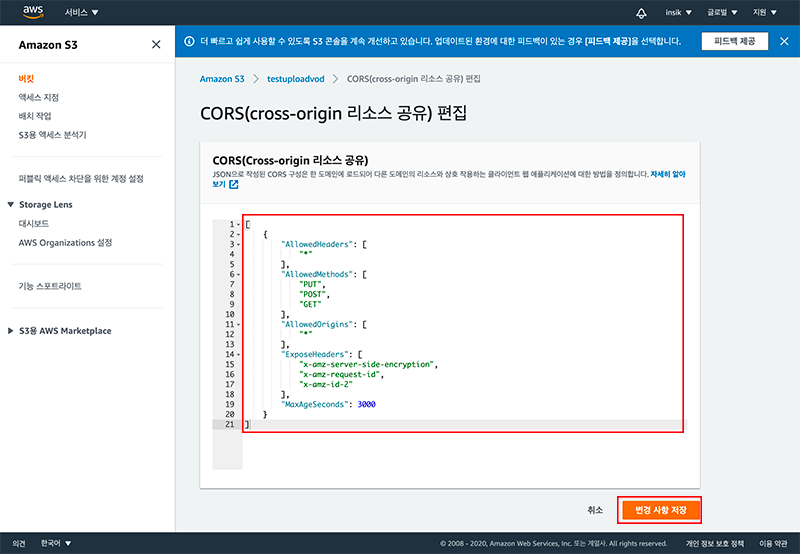The image size is (800, 554).
Task: Click the external link icon after 보기
Action: point(234,184)
